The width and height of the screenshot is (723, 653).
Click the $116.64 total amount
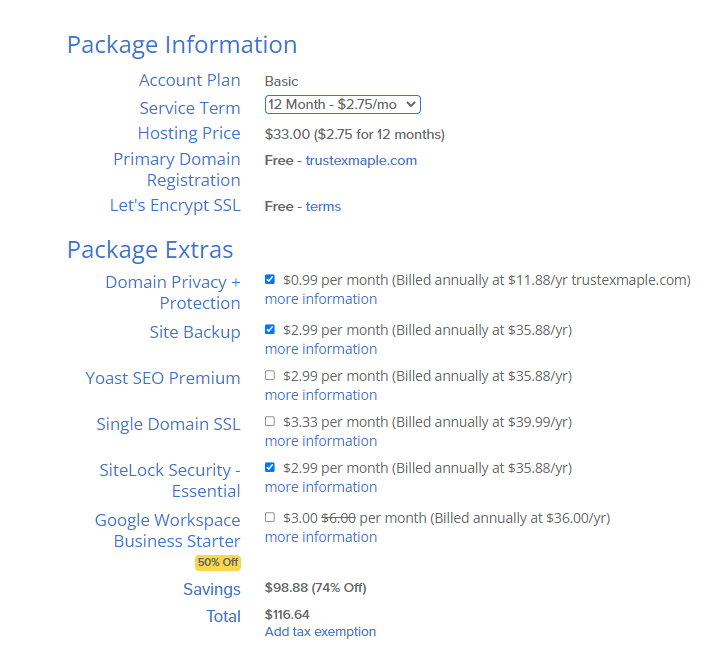coord(287,615)
